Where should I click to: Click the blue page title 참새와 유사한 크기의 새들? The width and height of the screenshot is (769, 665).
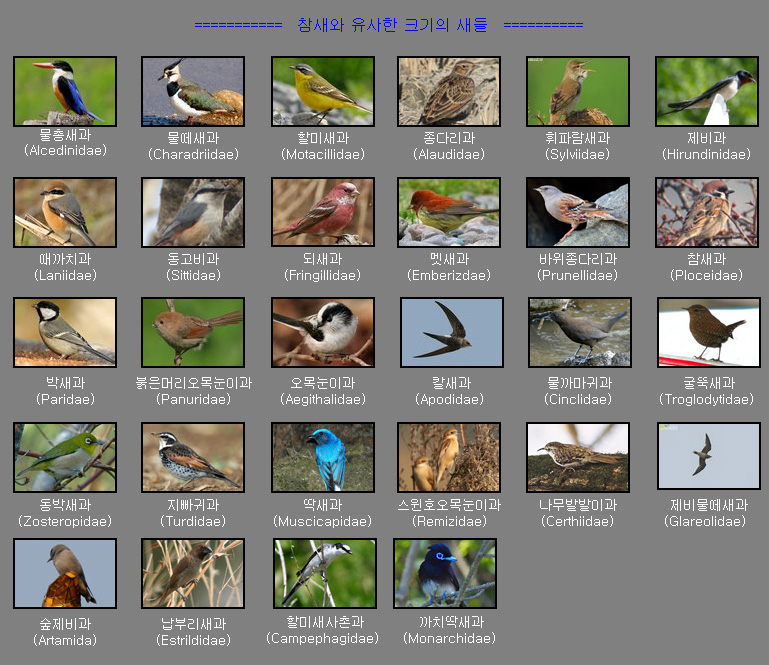[x=392, y=25]
